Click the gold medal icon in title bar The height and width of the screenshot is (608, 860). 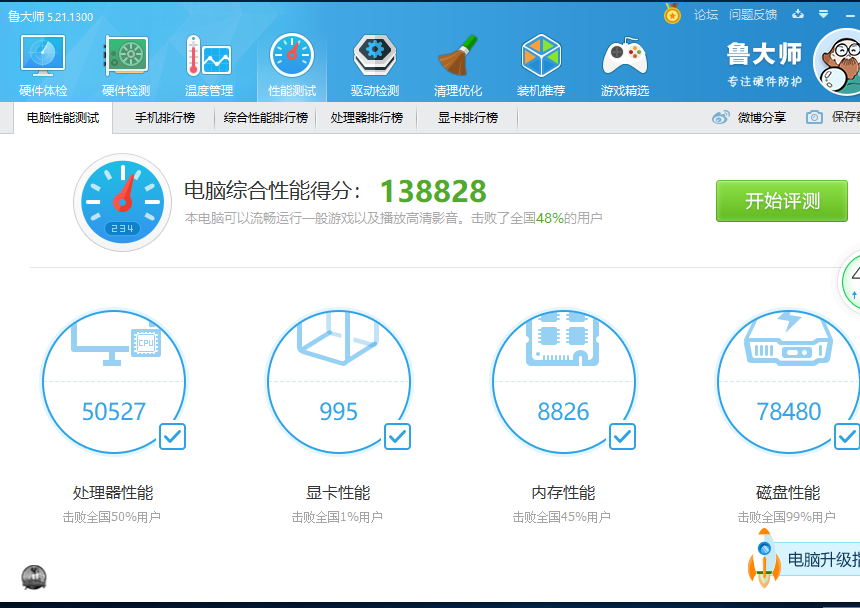672,14
